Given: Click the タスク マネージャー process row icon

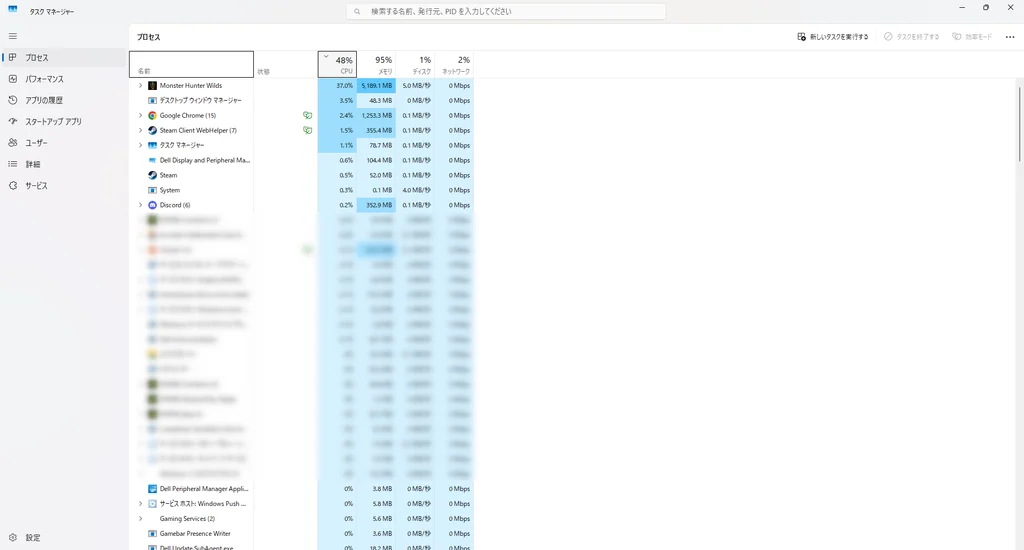Looking at the screenshot, I should point(152,145).
